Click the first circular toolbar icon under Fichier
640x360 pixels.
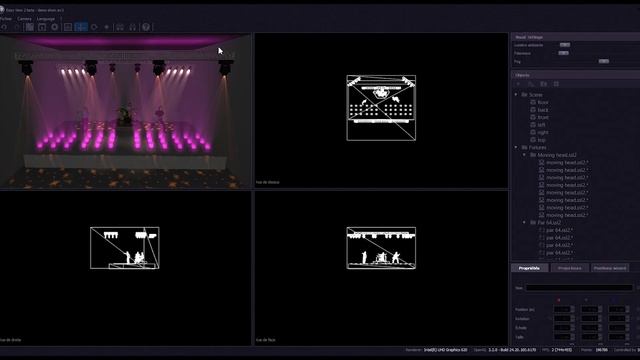(x=4, y=27)
